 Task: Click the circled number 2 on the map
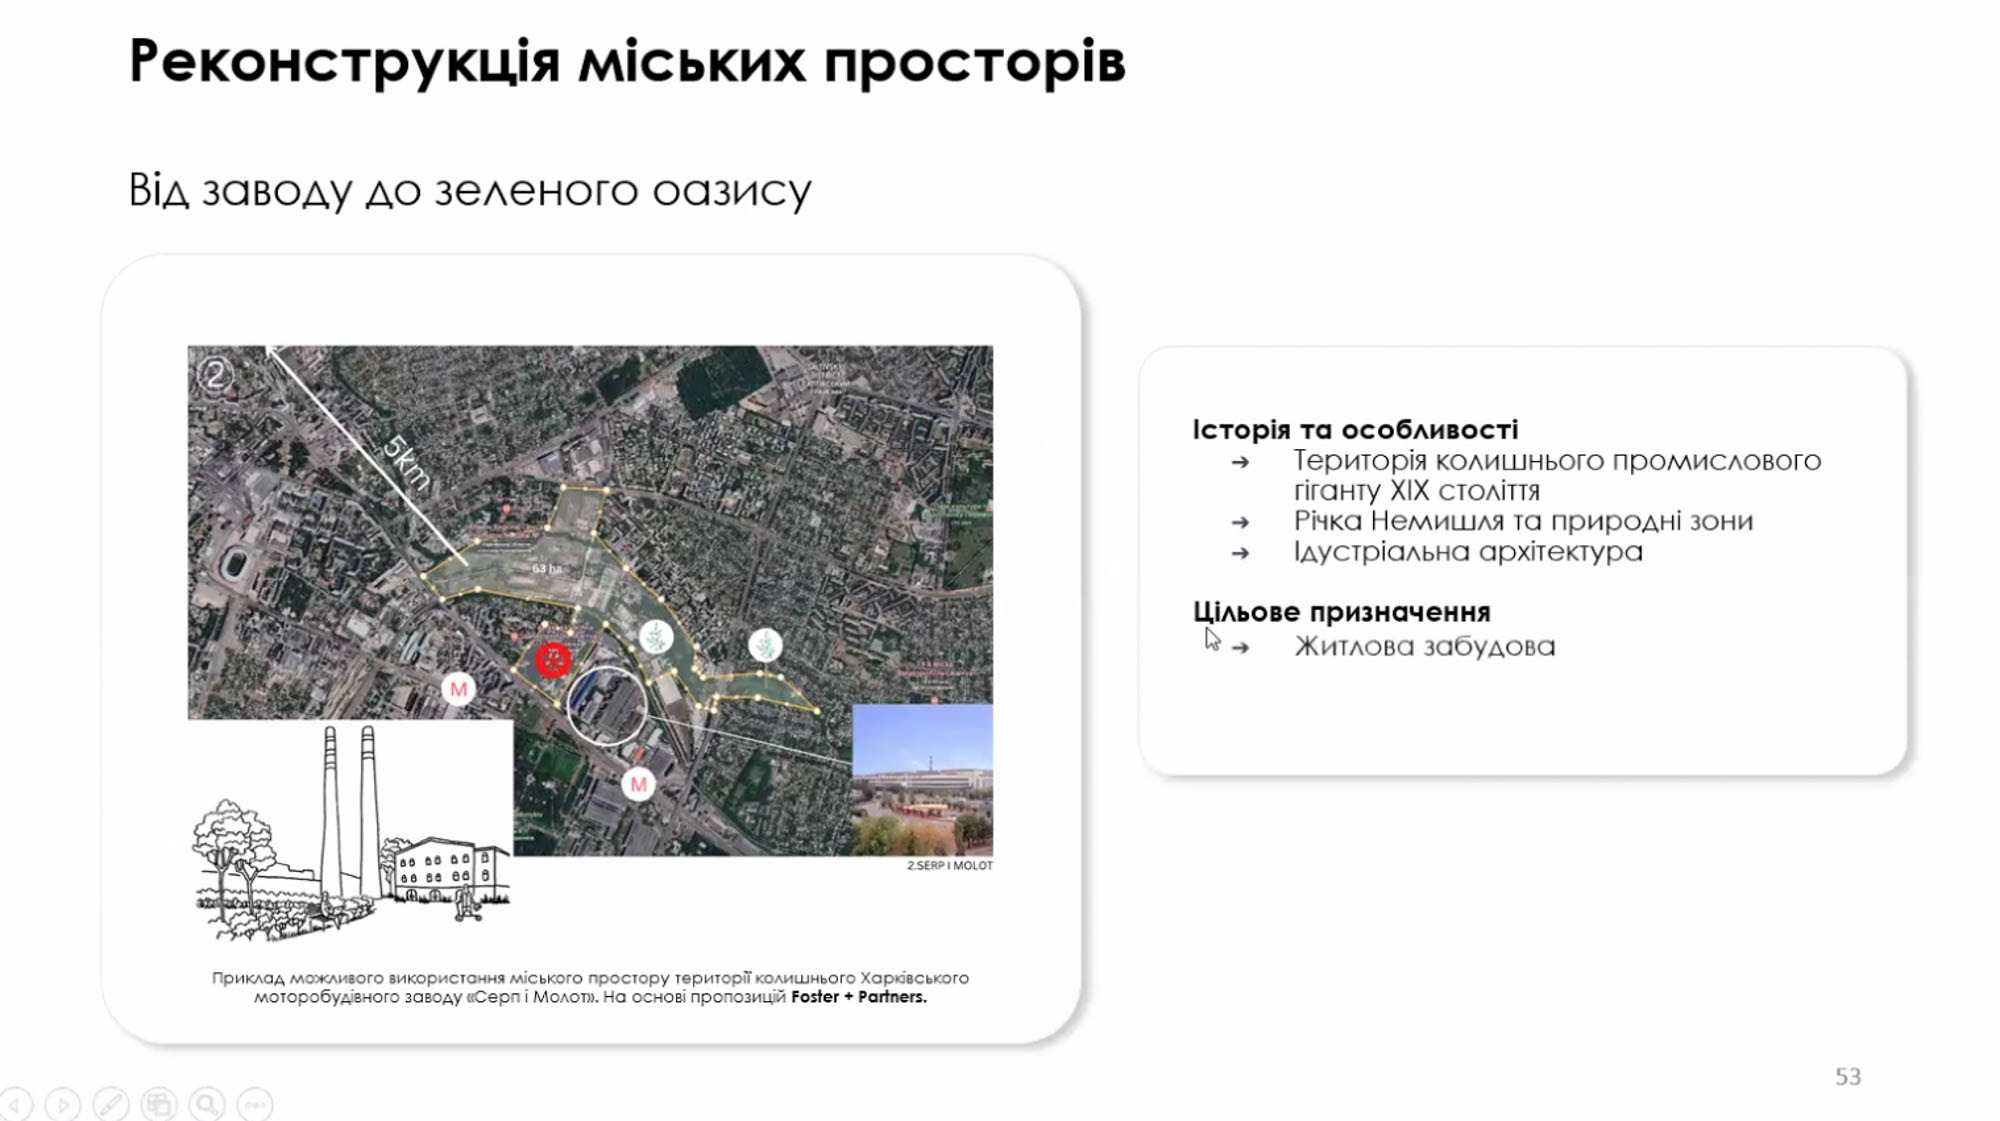point(214,375)
